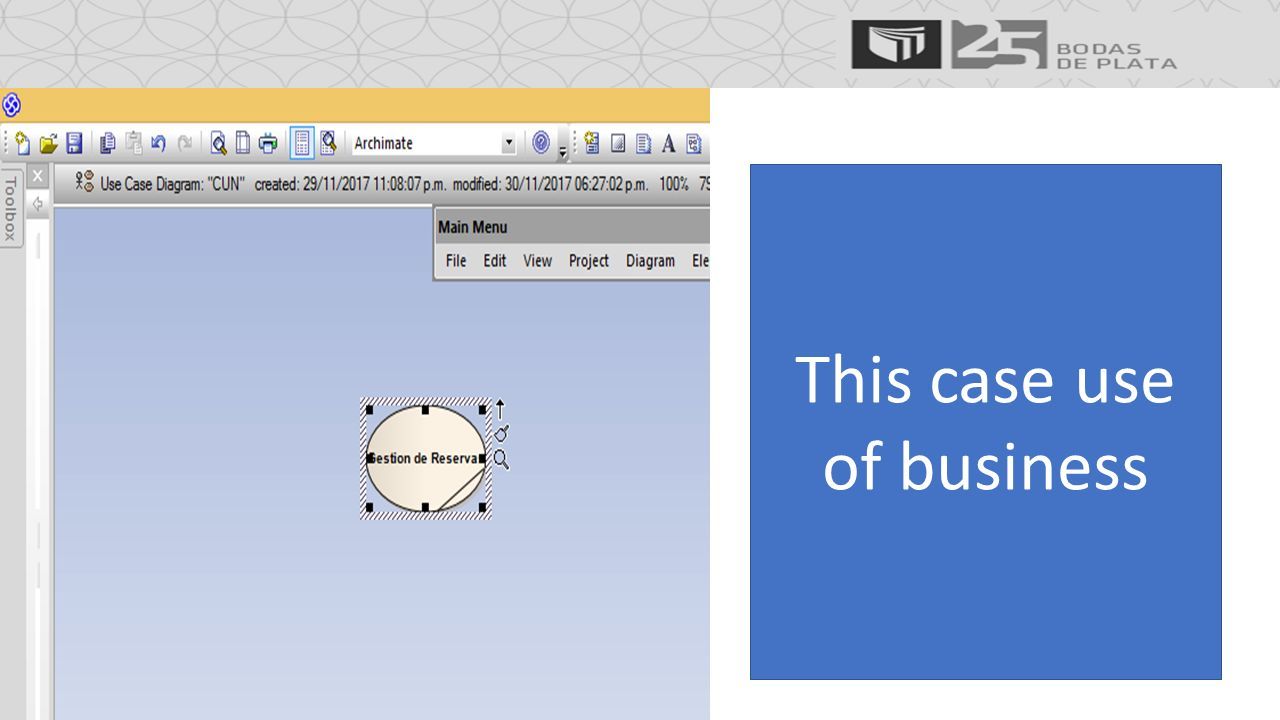This screenshot has height=720, width=1280.
Task: Click the Redo arrow icon
Action: [x=184, y=143]
